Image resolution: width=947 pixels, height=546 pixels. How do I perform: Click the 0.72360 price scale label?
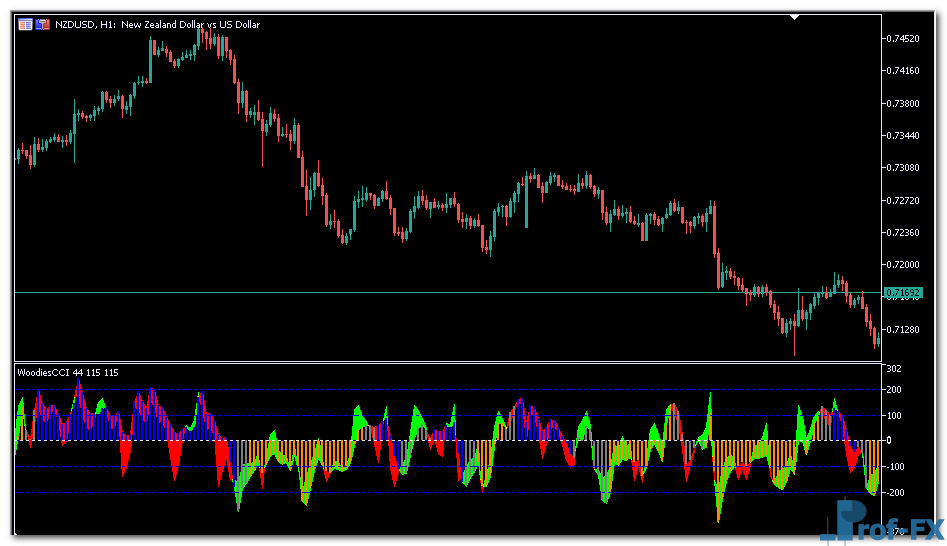pos(905,232)
